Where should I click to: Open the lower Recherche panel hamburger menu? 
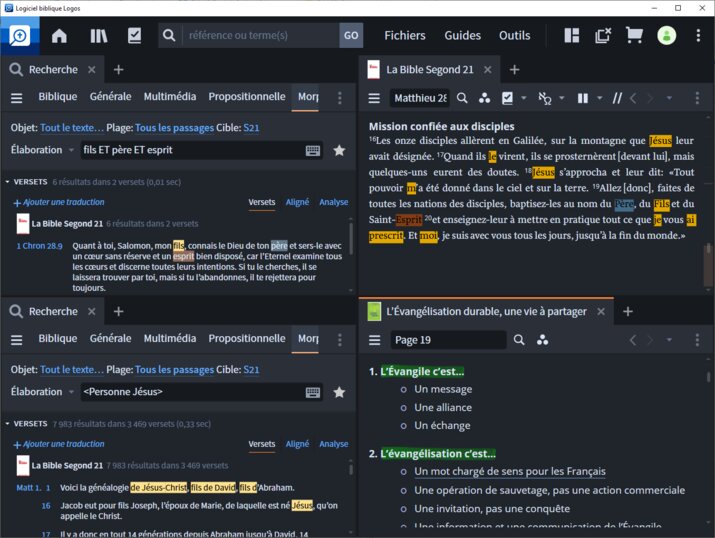pyautogui.click(x=16, y=340)
